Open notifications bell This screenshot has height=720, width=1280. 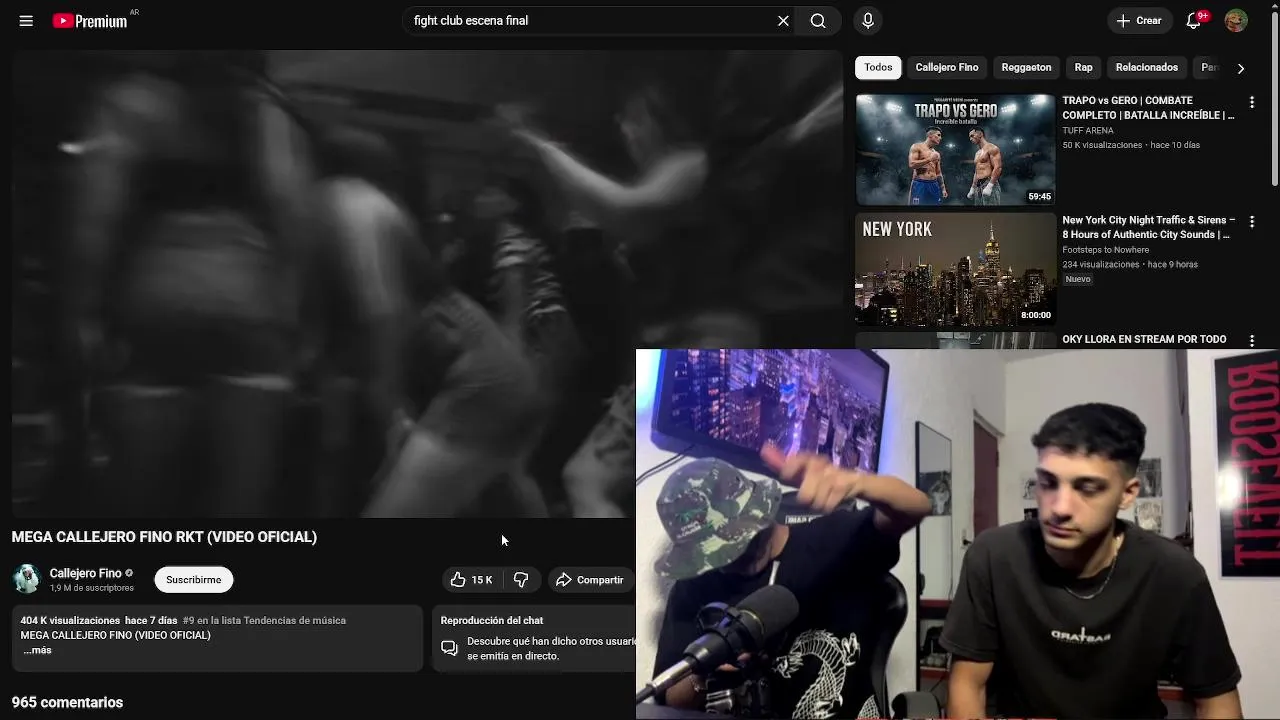tap(1193, 21)
